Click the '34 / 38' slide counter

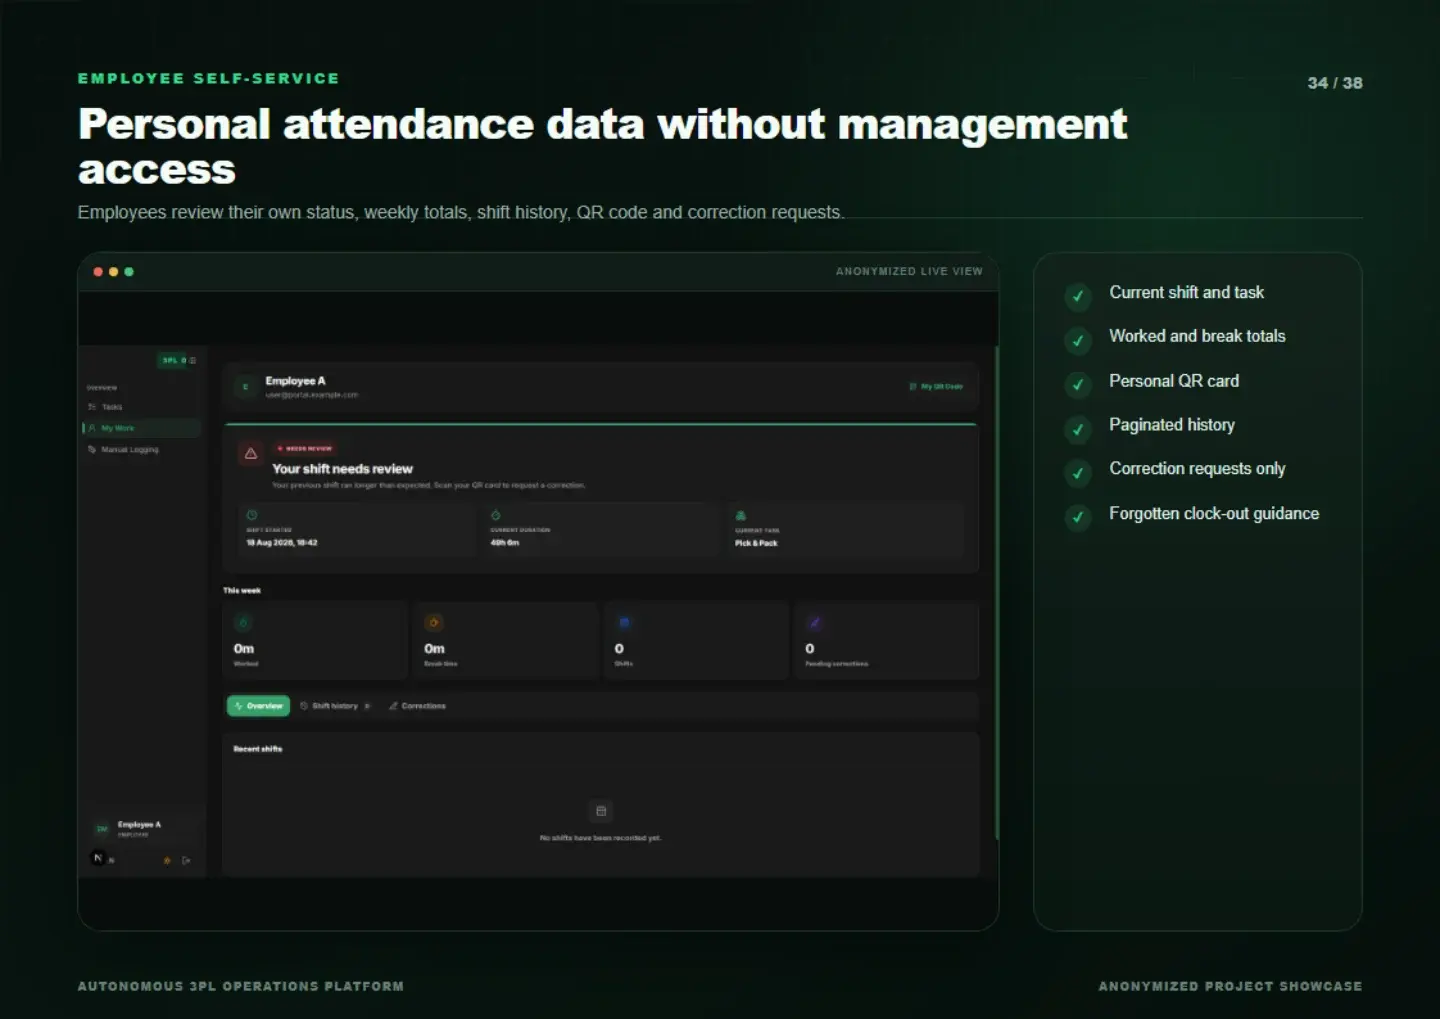tap(1335, 83)
